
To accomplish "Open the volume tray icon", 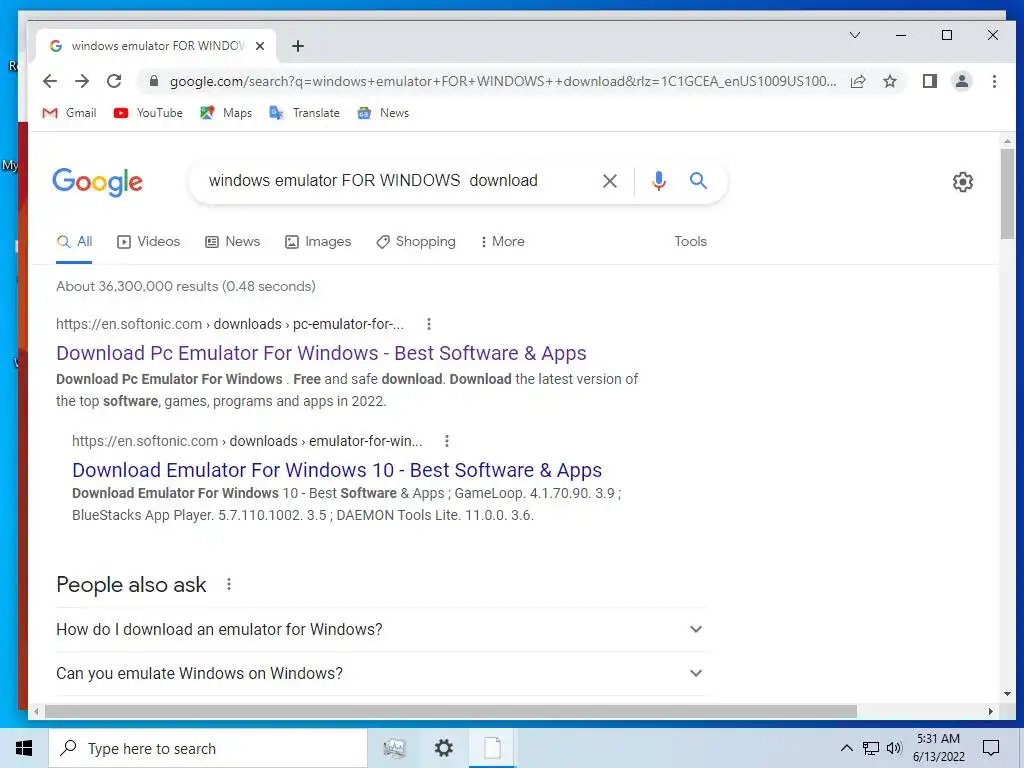I will (x=894, y=748).
